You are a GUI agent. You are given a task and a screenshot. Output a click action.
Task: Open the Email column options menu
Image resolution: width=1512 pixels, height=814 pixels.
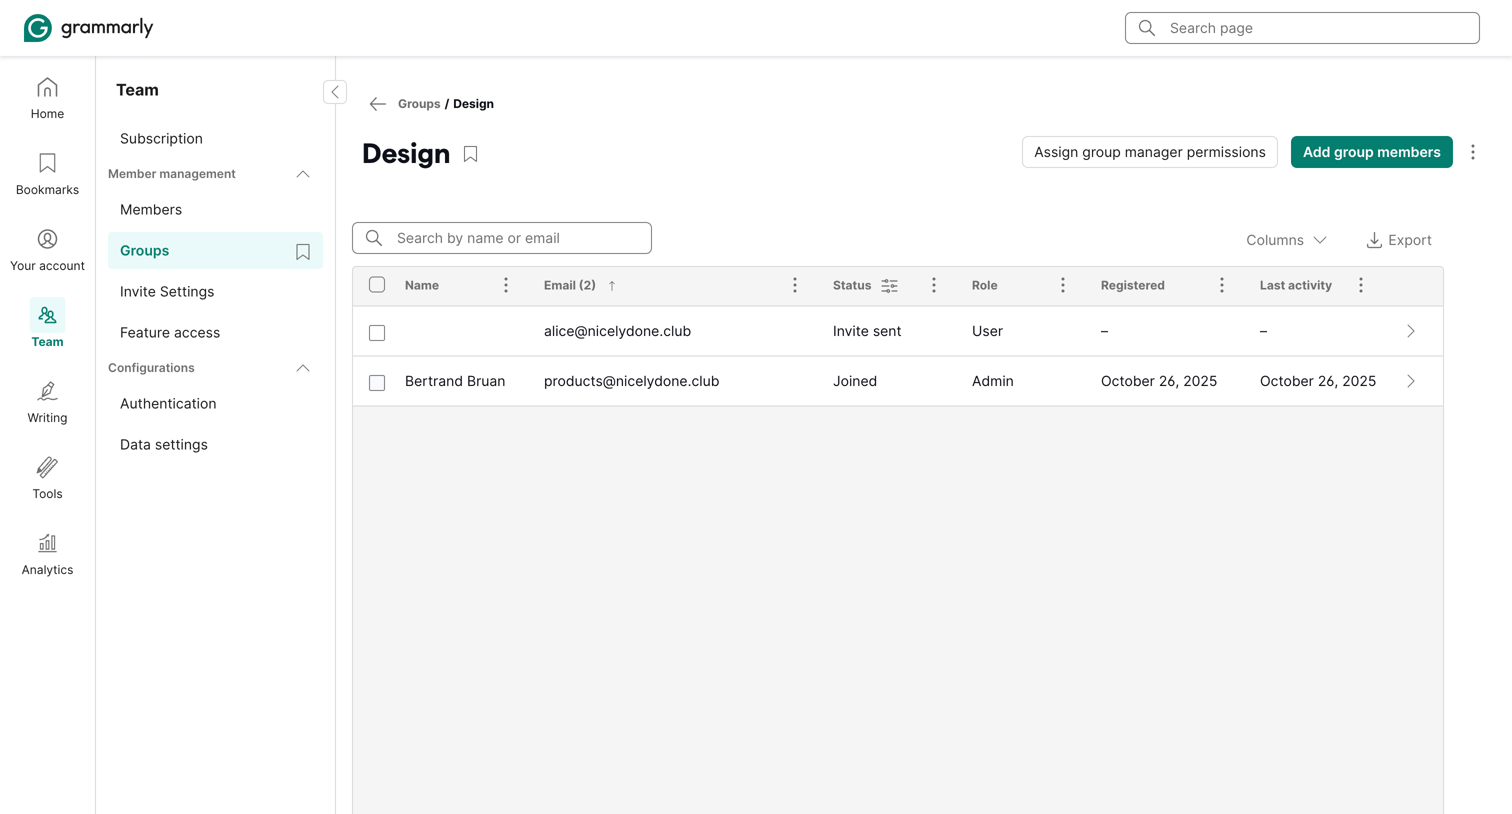(795, 286)
